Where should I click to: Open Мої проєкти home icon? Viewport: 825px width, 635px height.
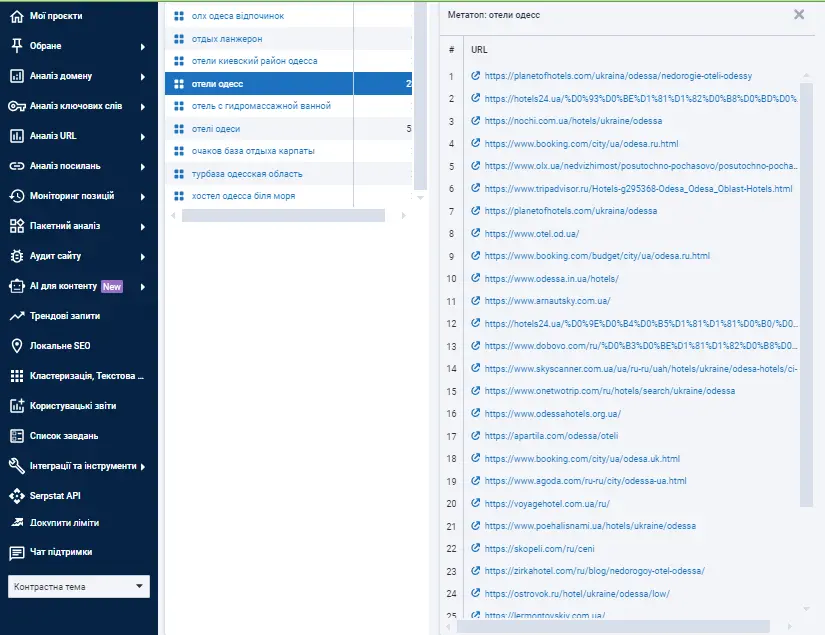(x=17, y=16)
